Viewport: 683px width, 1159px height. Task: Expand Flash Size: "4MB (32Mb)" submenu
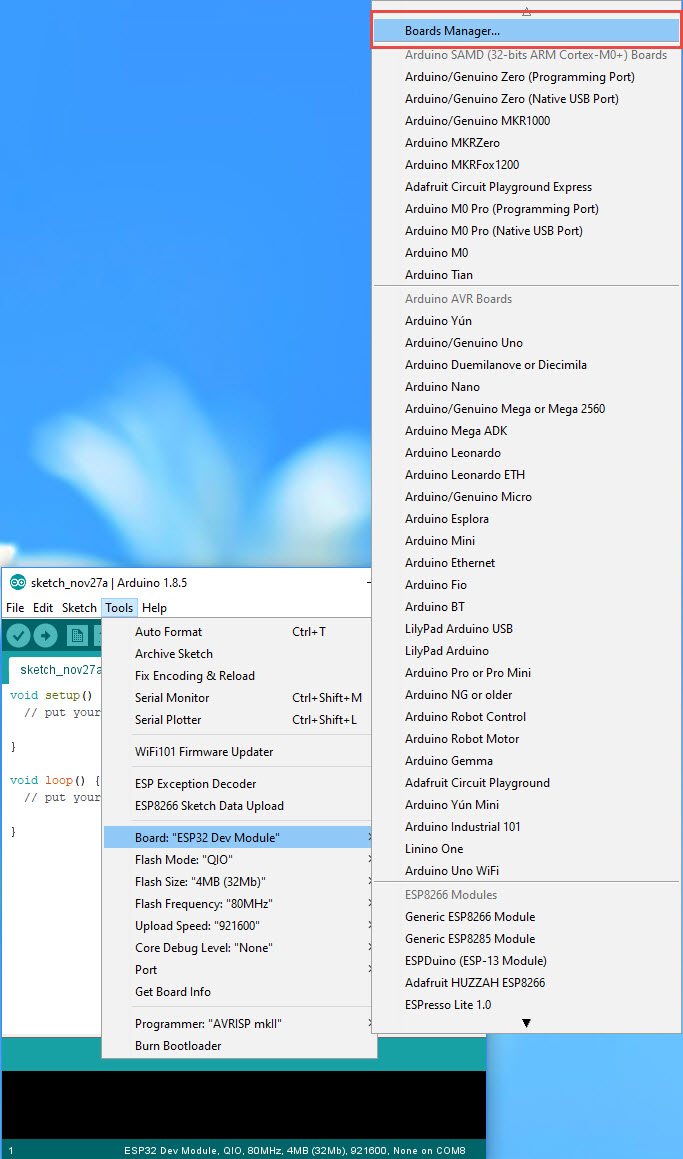tap(239, 882)
